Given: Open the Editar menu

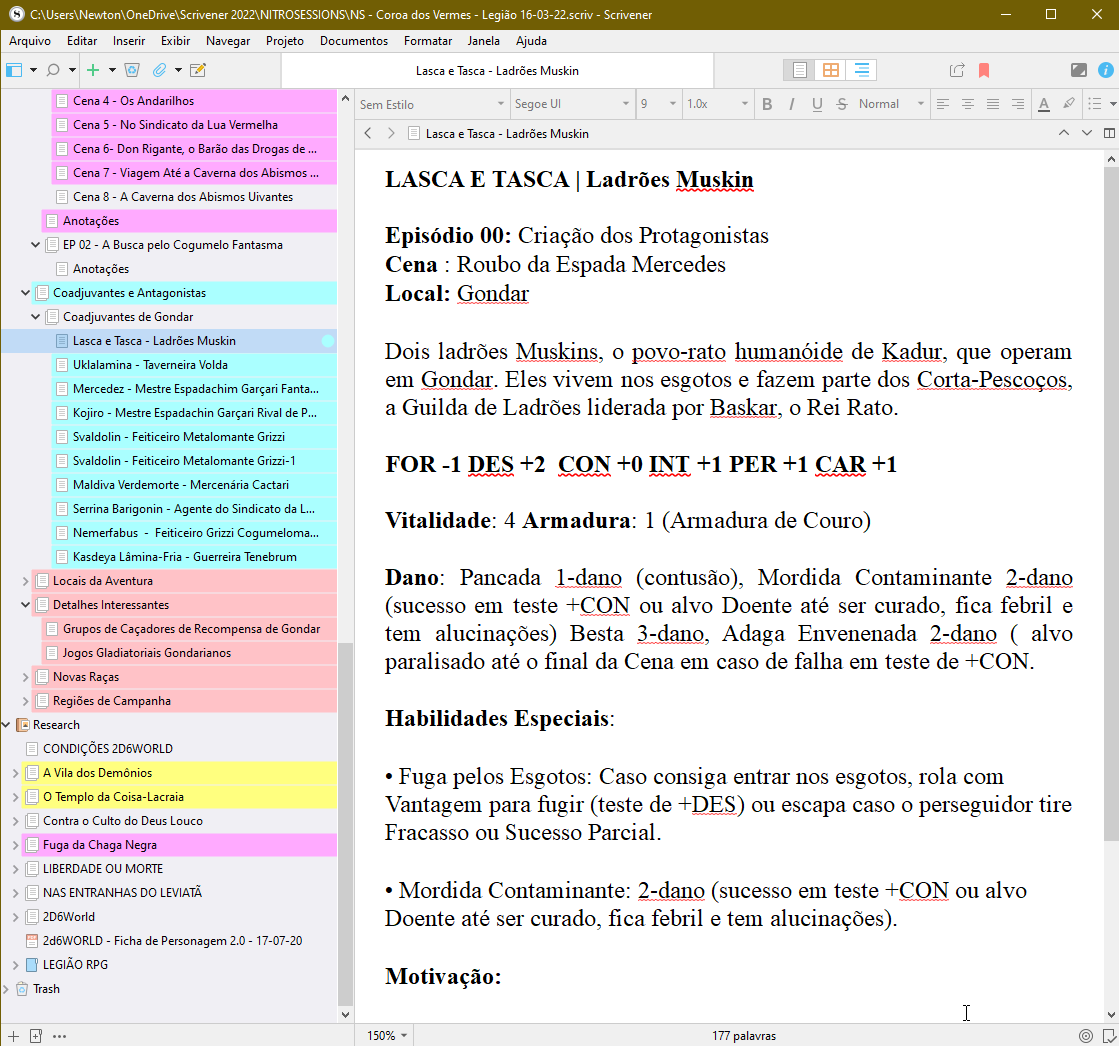Looking at the screenshot, I should click(x=82, y=41).
